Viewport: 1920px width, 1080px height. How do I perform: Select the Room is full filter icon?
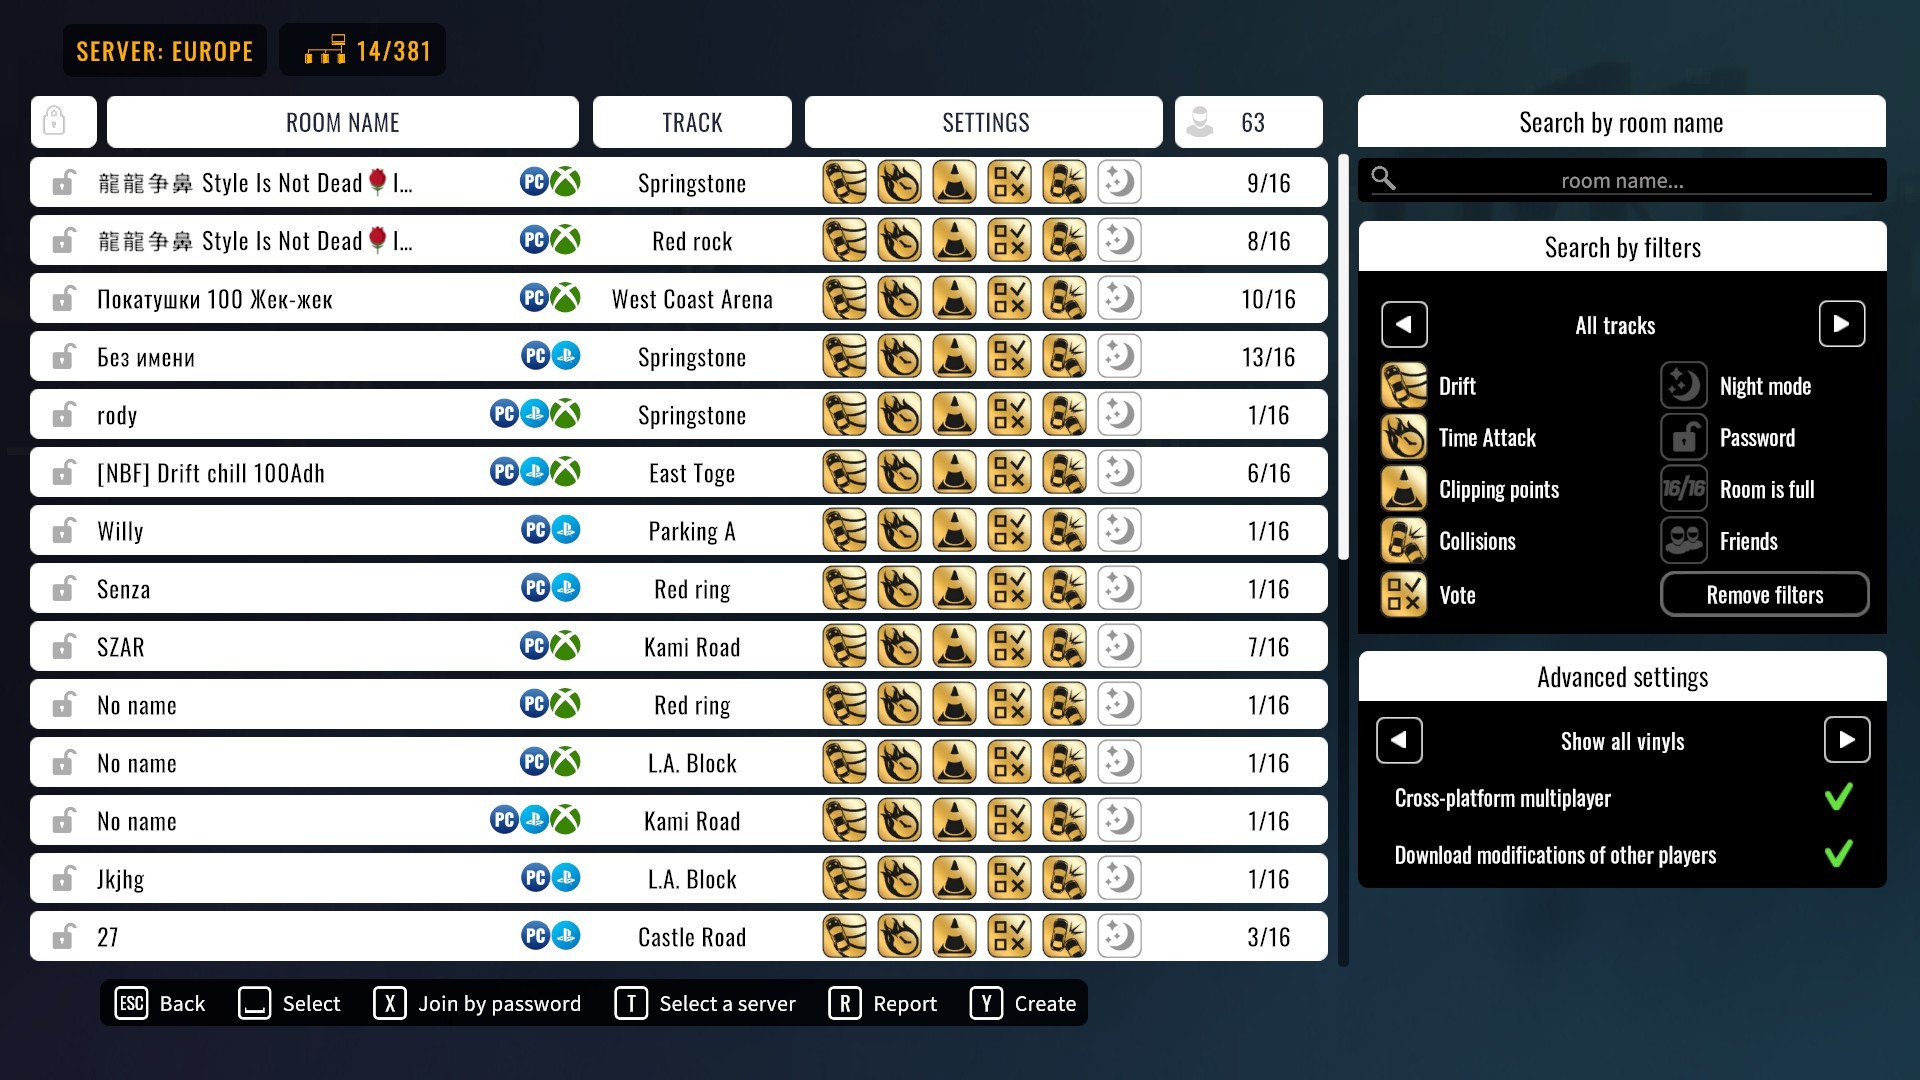click(1685, 488)
